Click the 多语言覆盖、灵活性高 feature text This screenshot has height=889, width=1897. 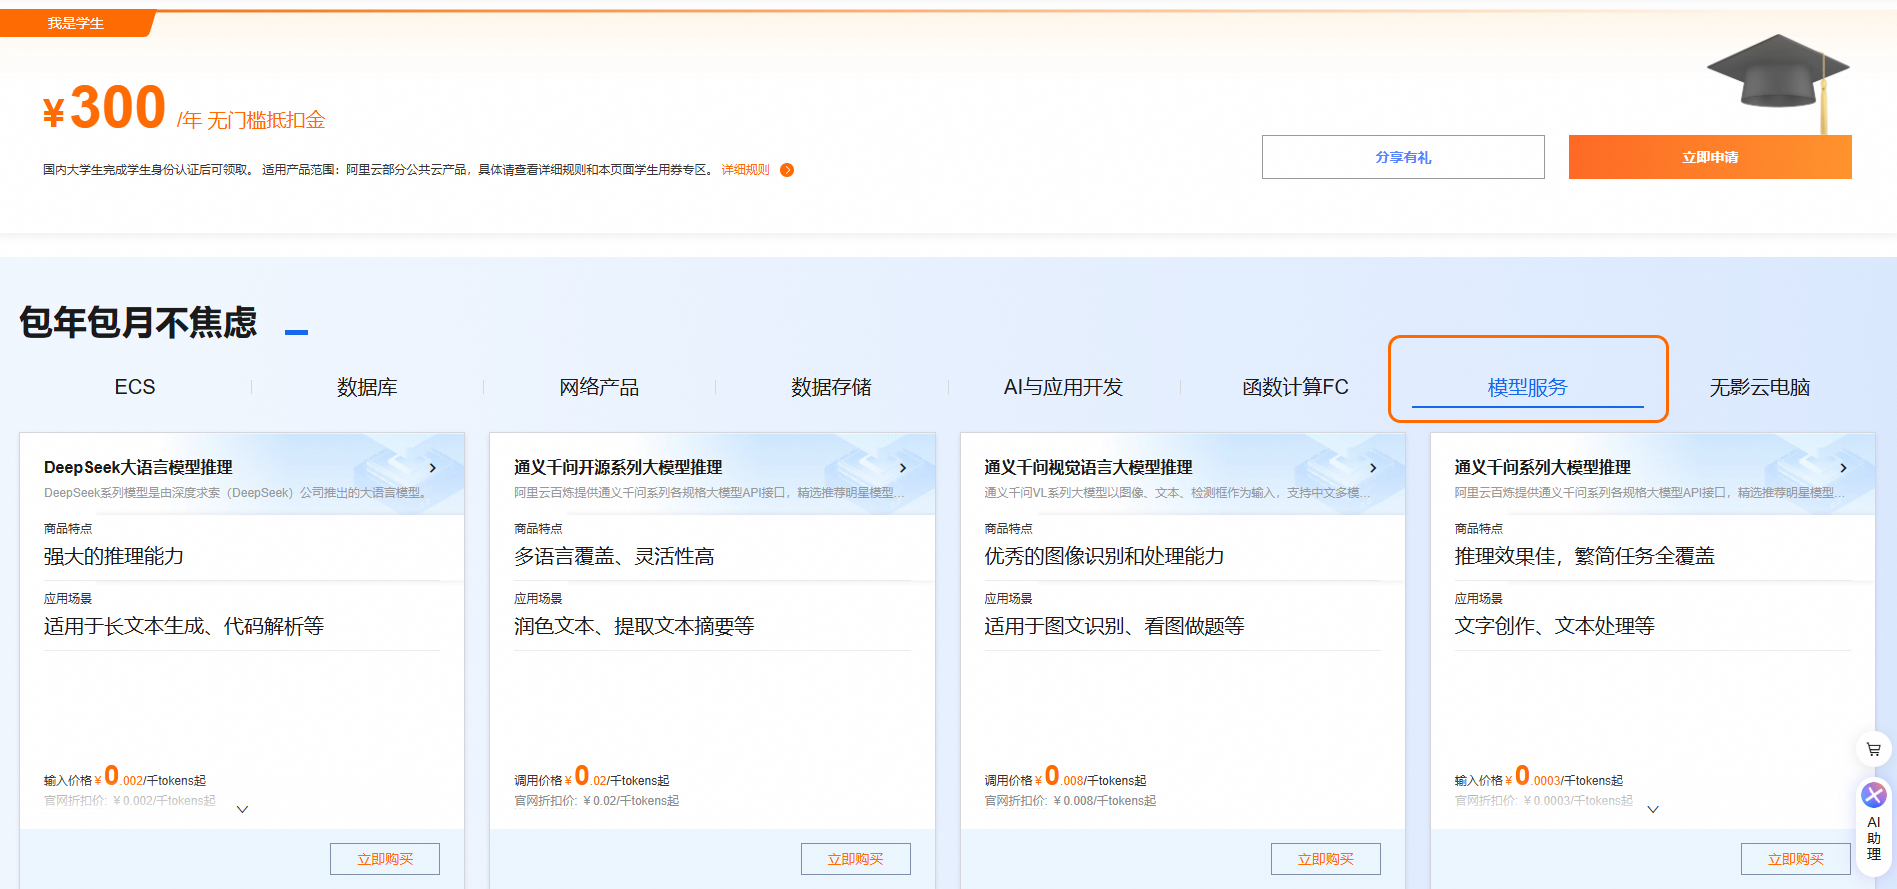pos(614,556)
